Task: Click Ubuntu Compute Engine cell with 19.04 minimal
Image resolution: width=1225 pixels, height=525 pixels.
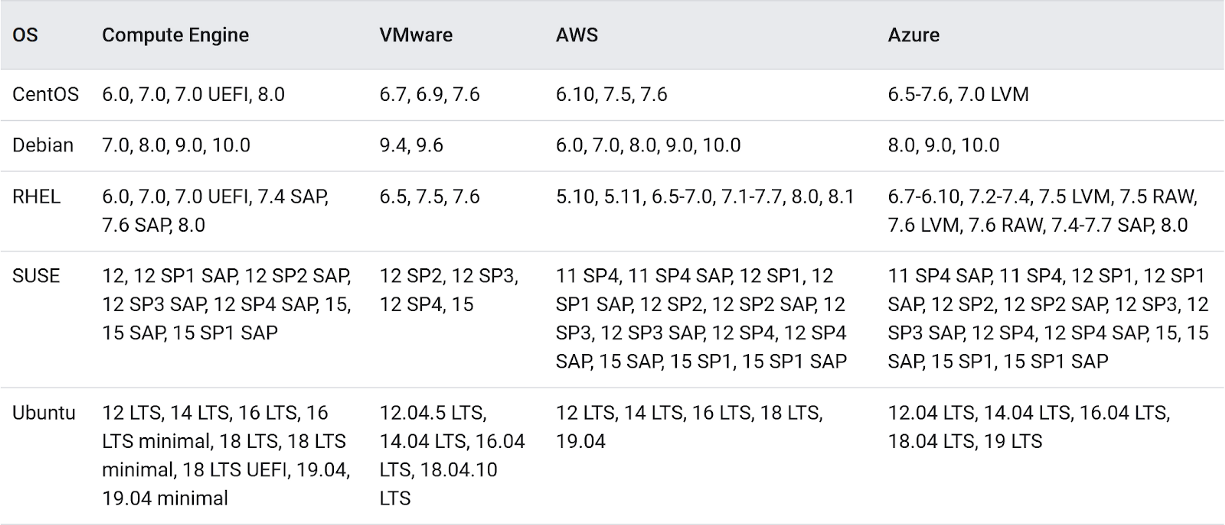Action: (226, 455)
